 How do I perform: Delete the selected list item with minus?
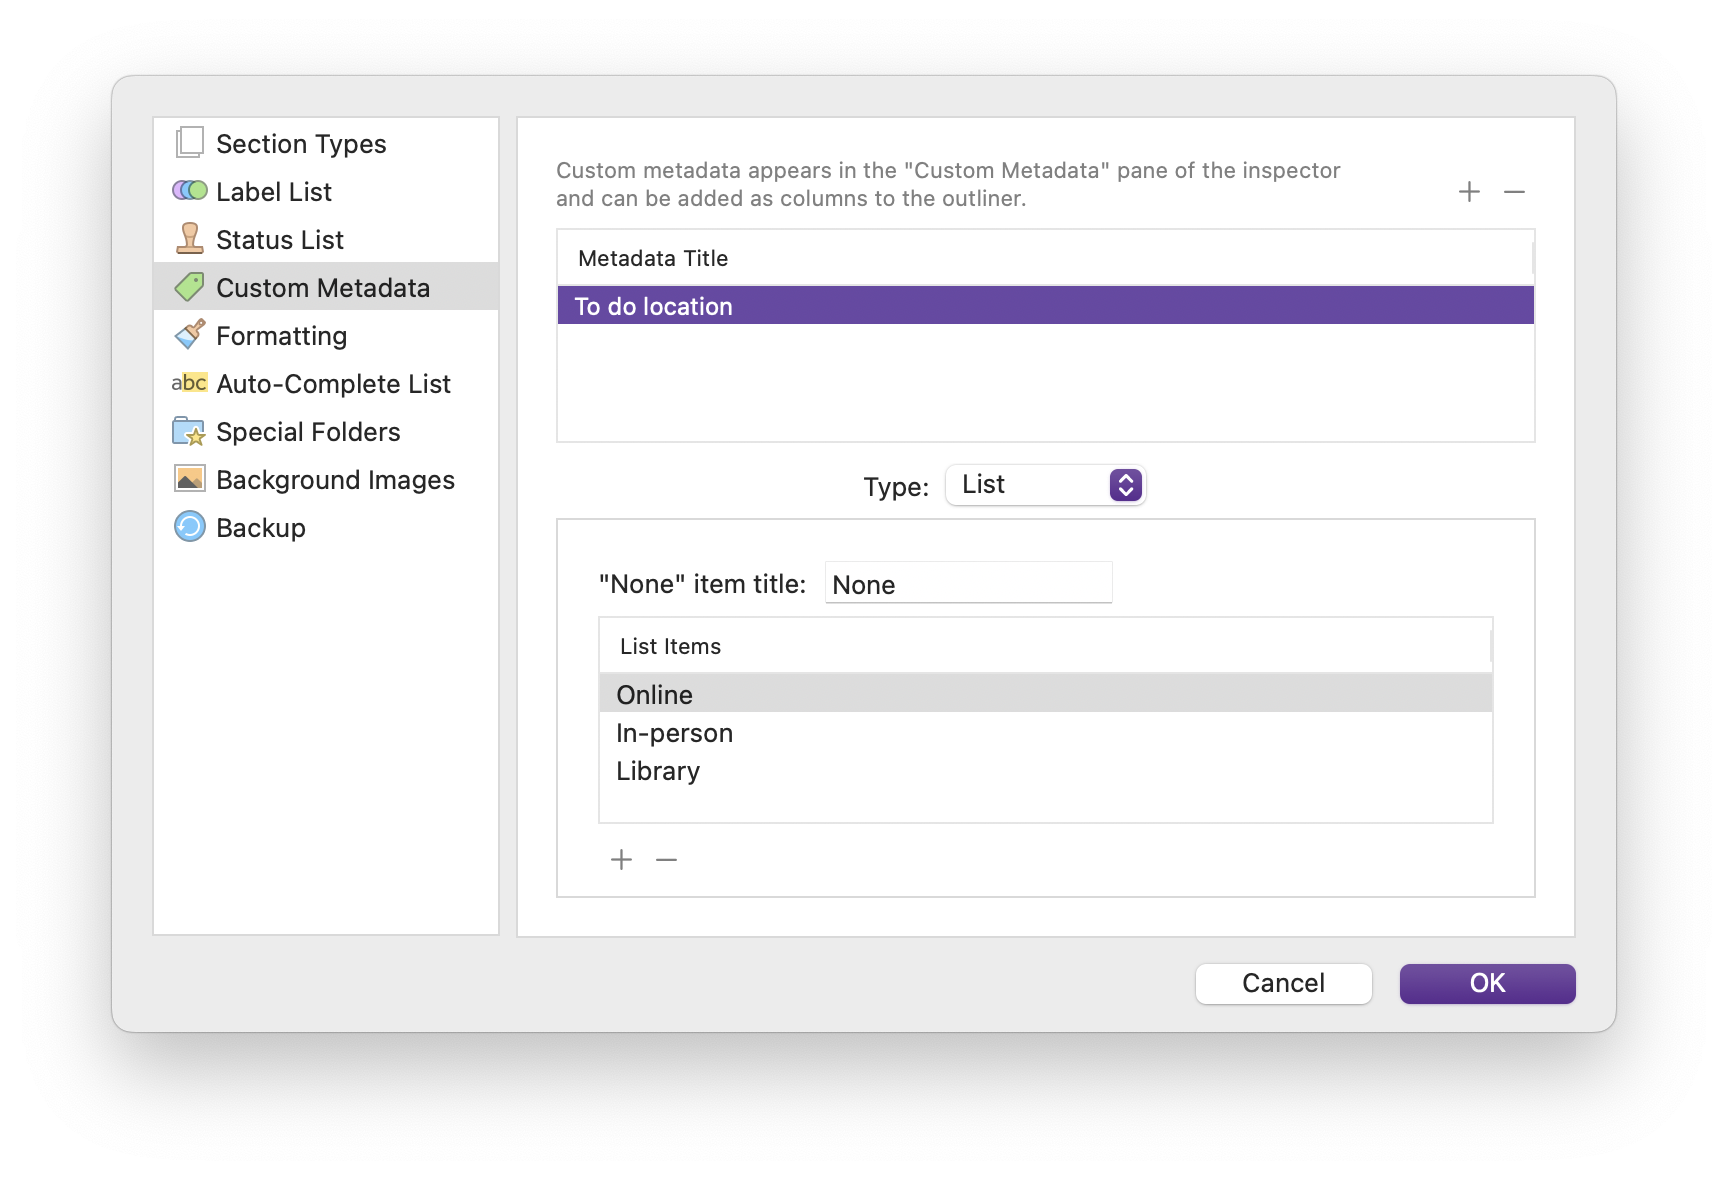coord(666,860)
